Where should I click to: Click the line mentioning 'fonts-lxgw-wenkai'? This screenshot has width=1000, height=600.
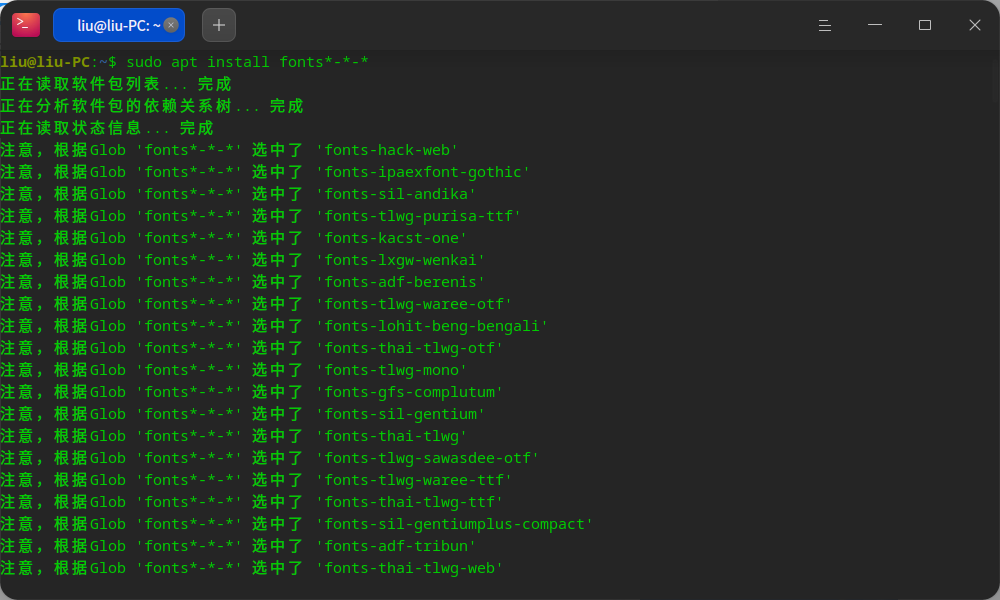(x=242, y=260)
